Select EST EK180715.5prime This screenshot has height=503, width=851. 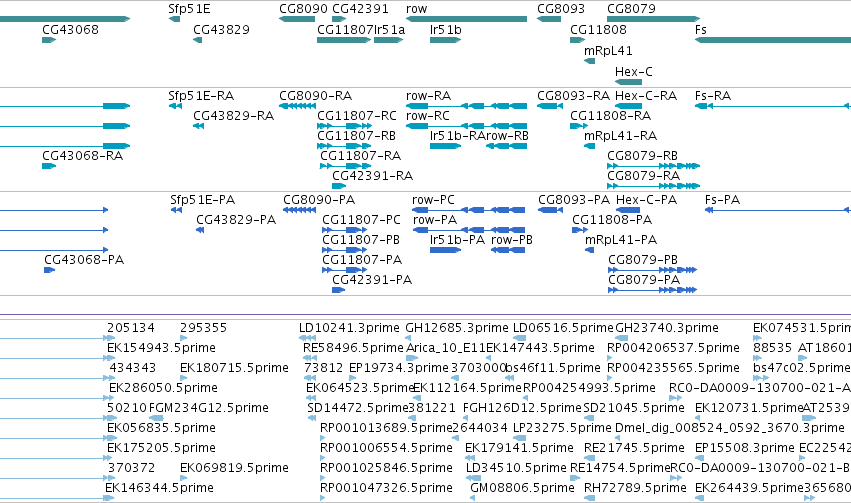tap(234, 368)
